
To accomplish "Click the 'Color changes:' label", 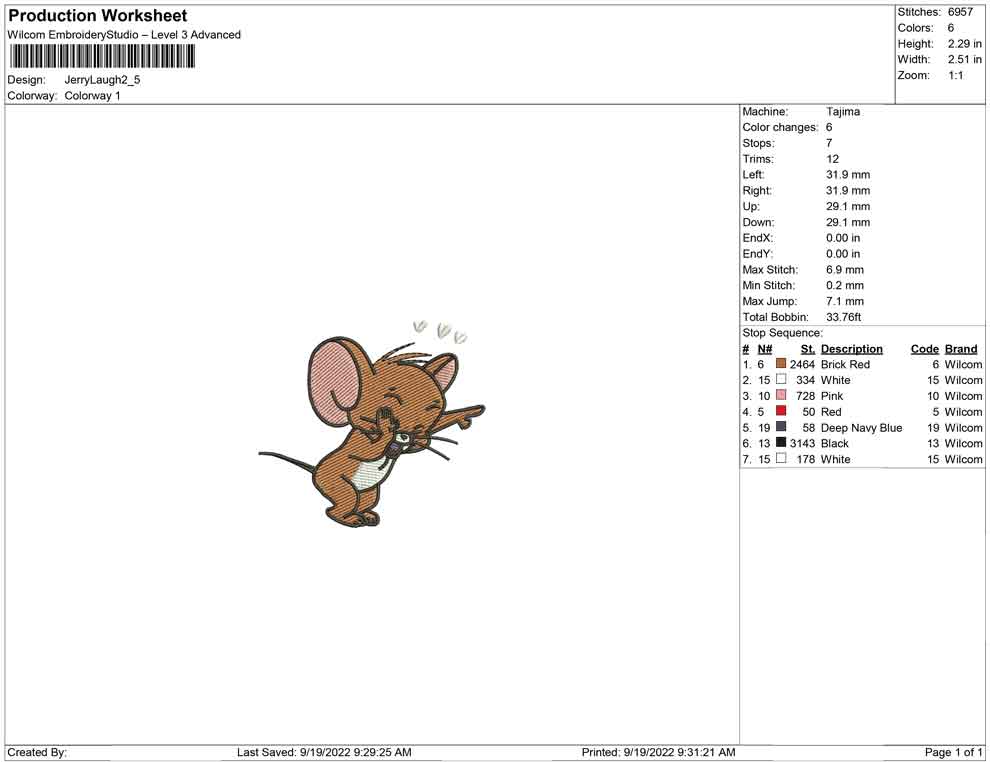I will [780, 128].
